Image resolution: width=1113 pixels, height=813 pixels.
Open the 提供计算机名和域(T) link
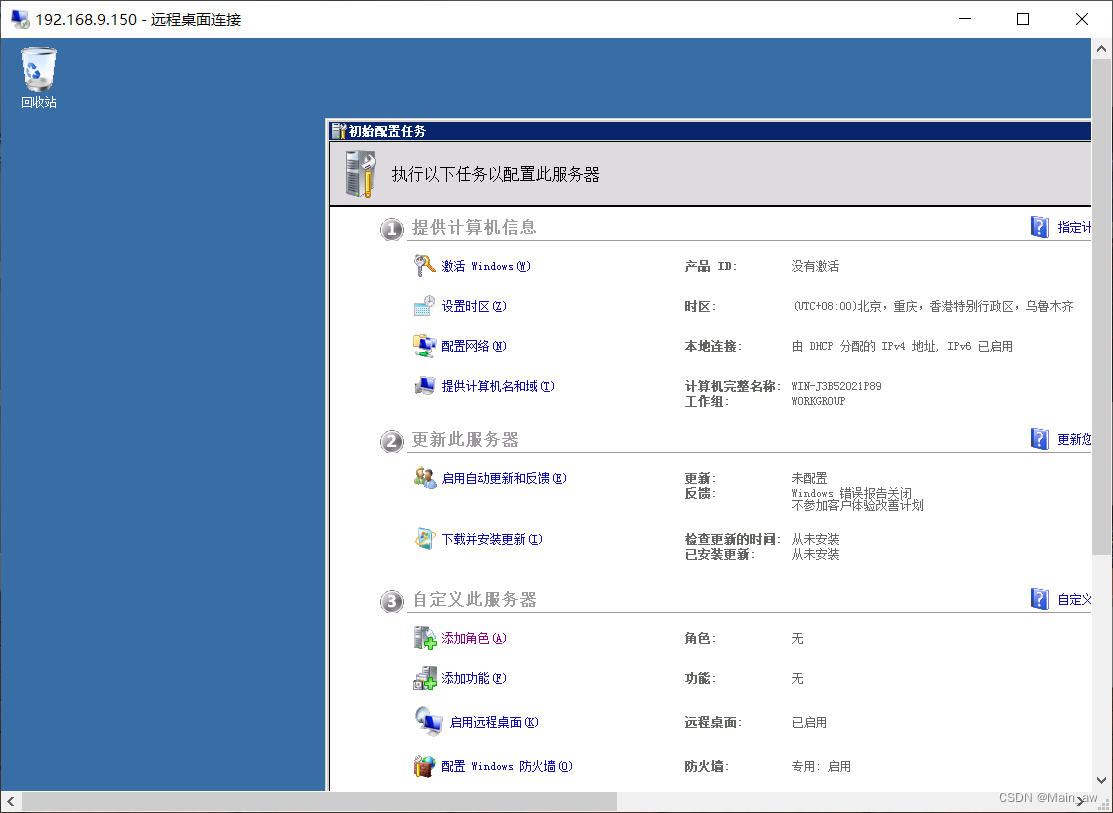pos(498,386)
